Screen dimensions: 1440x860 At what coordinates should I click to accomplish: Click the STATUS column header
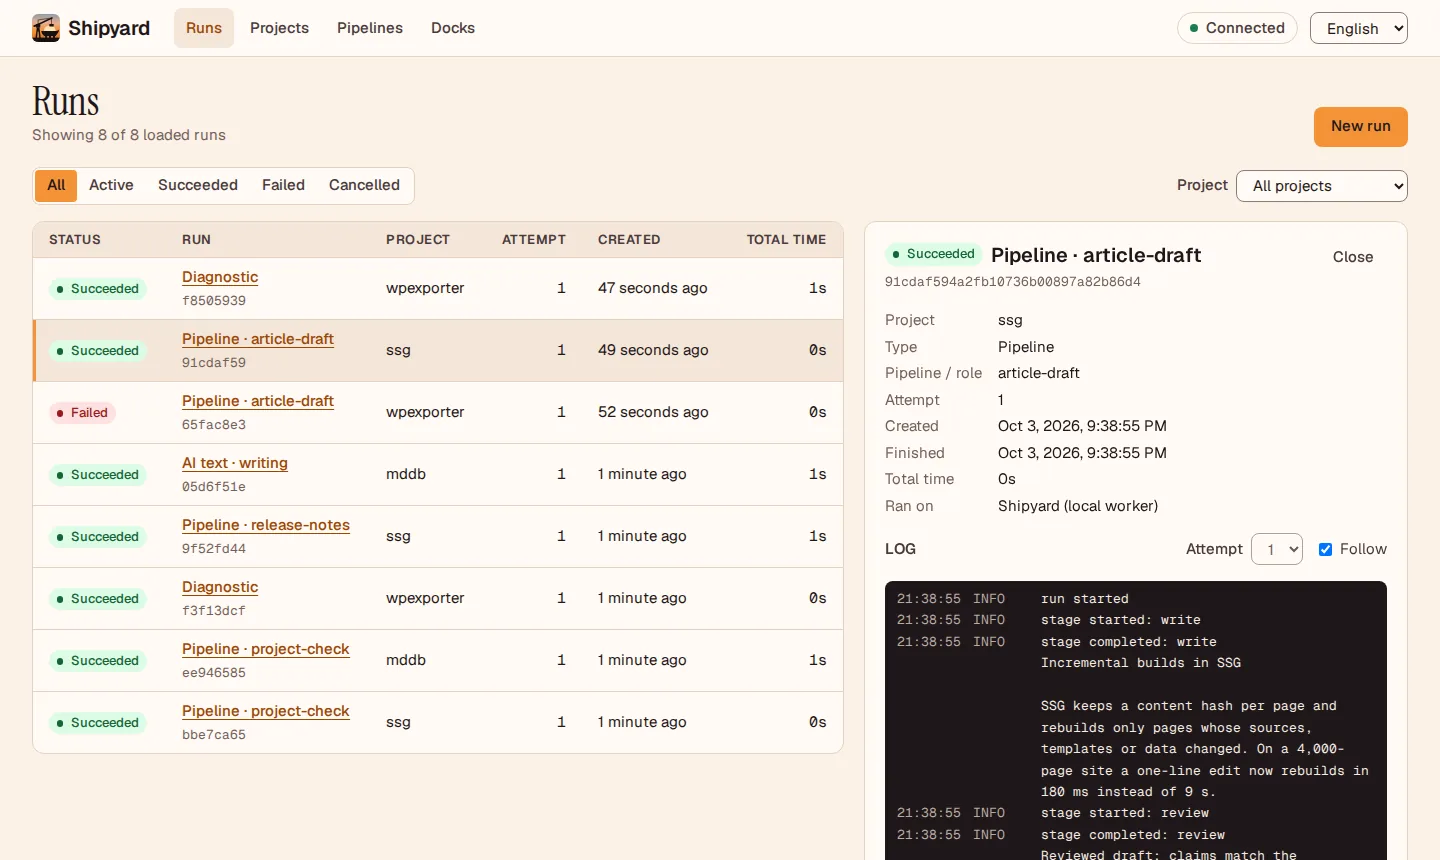coord(75,240)
